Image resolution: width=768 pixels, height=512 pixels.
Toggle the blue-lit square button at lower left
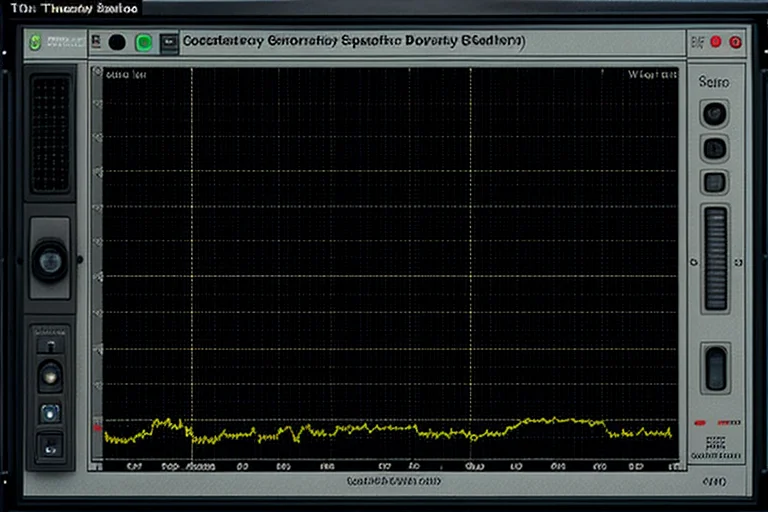coord(50,414)
